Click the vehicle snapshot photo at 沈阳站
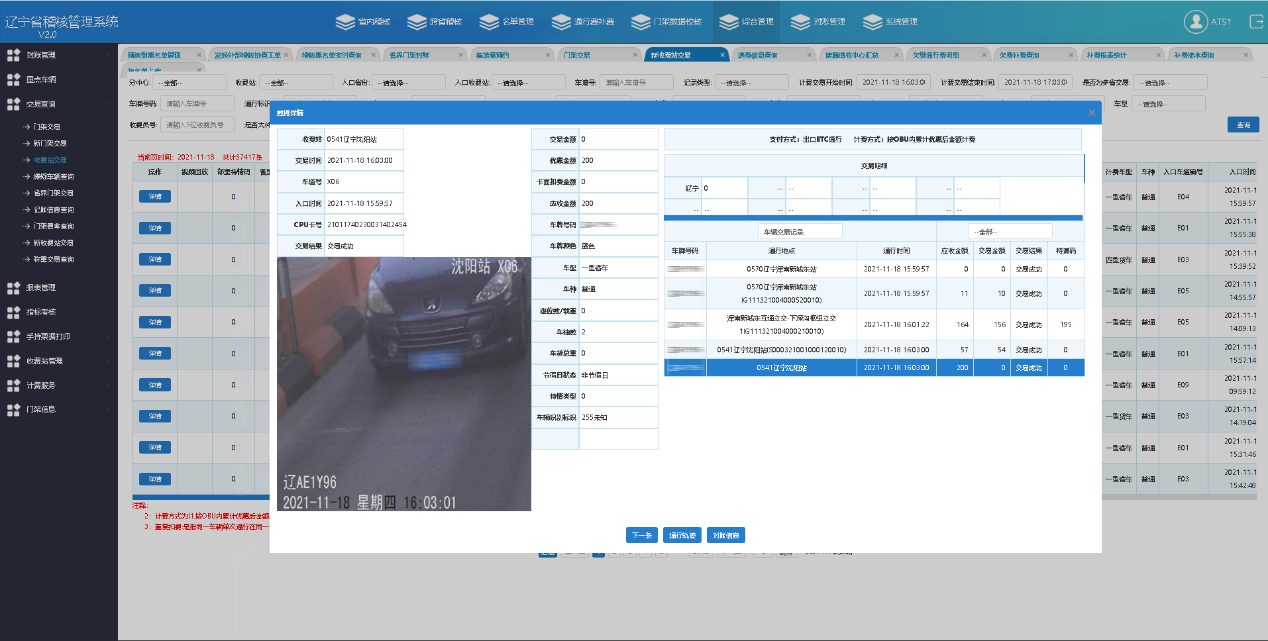Viewport: 1268px width, 641px height. [404, 385]
